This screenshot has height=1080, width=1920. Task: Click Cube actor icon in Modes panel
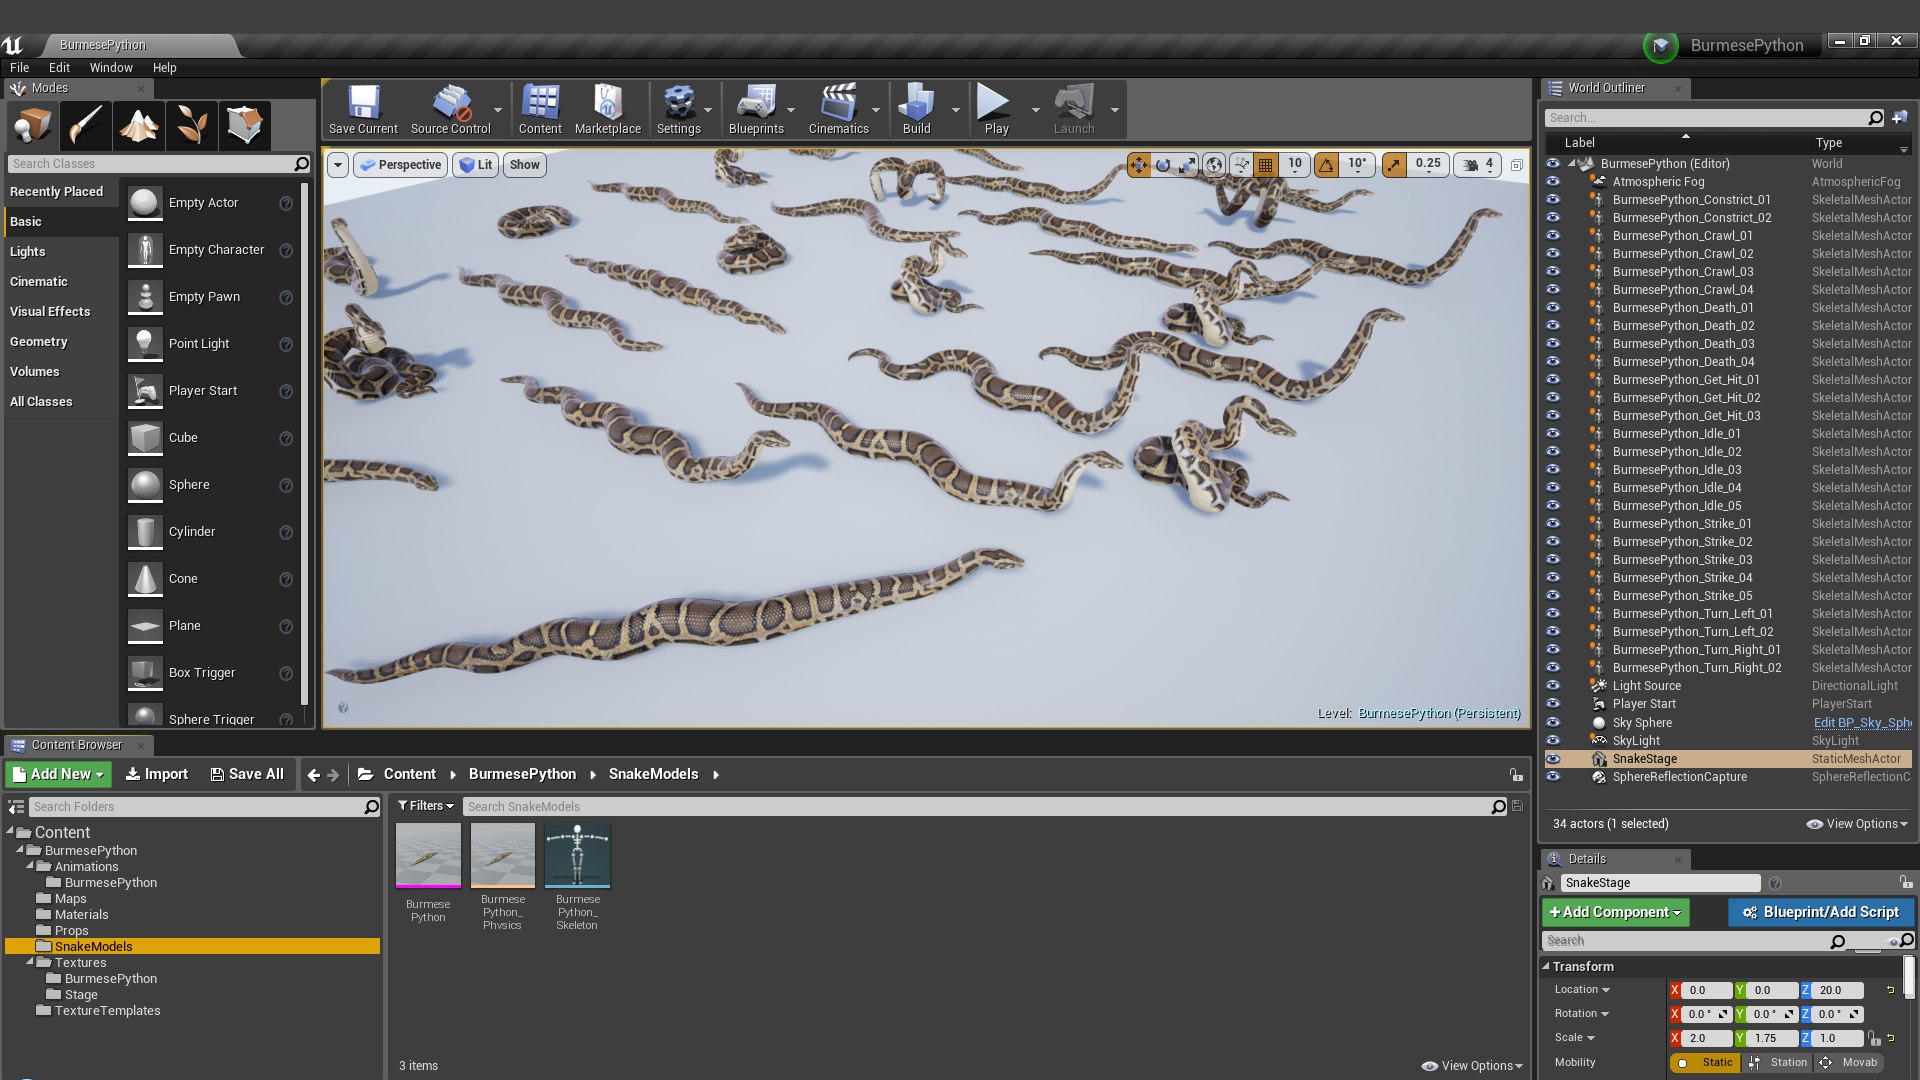pos(145,438)
